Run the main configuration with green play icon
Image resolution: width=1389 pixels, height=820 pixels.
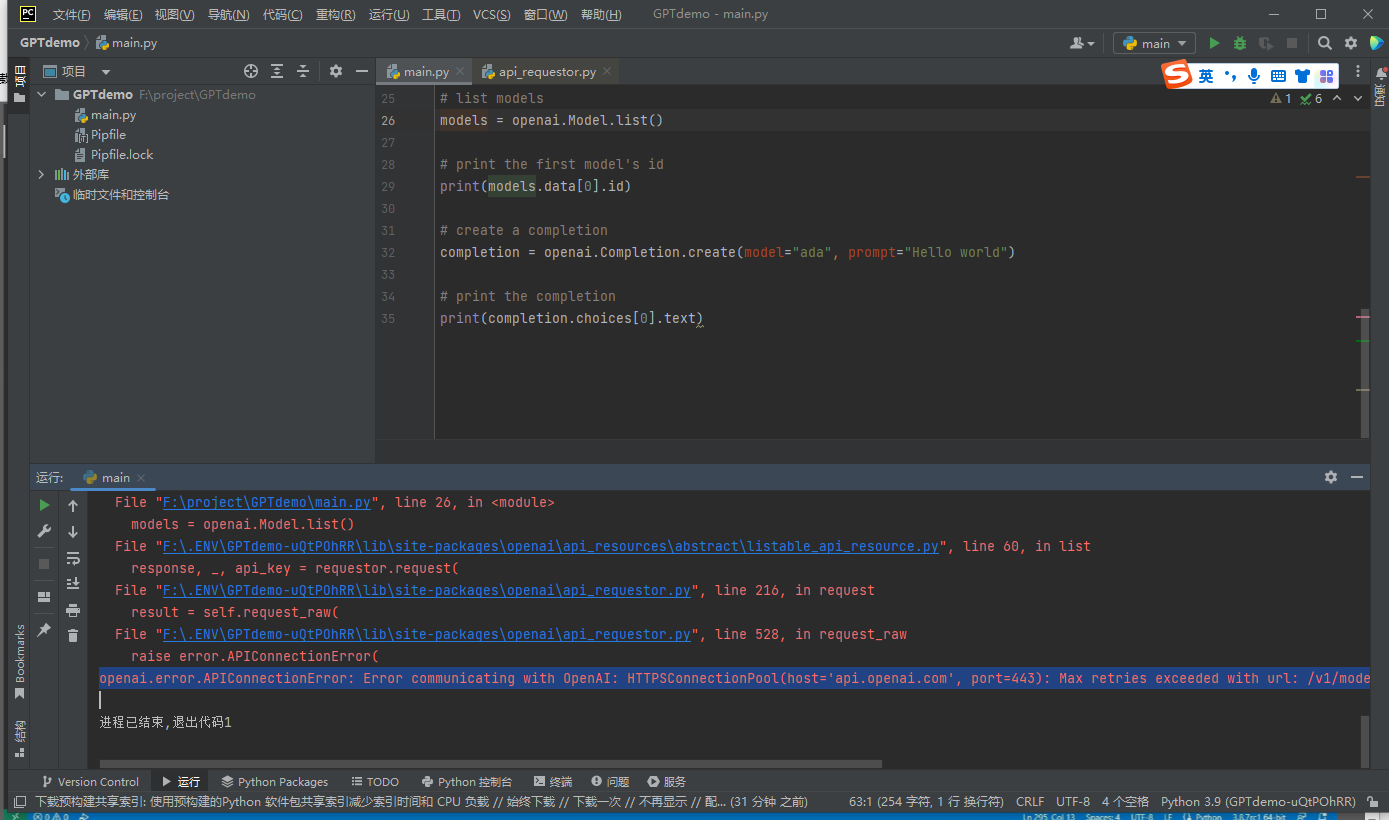tap(1214, 43)
